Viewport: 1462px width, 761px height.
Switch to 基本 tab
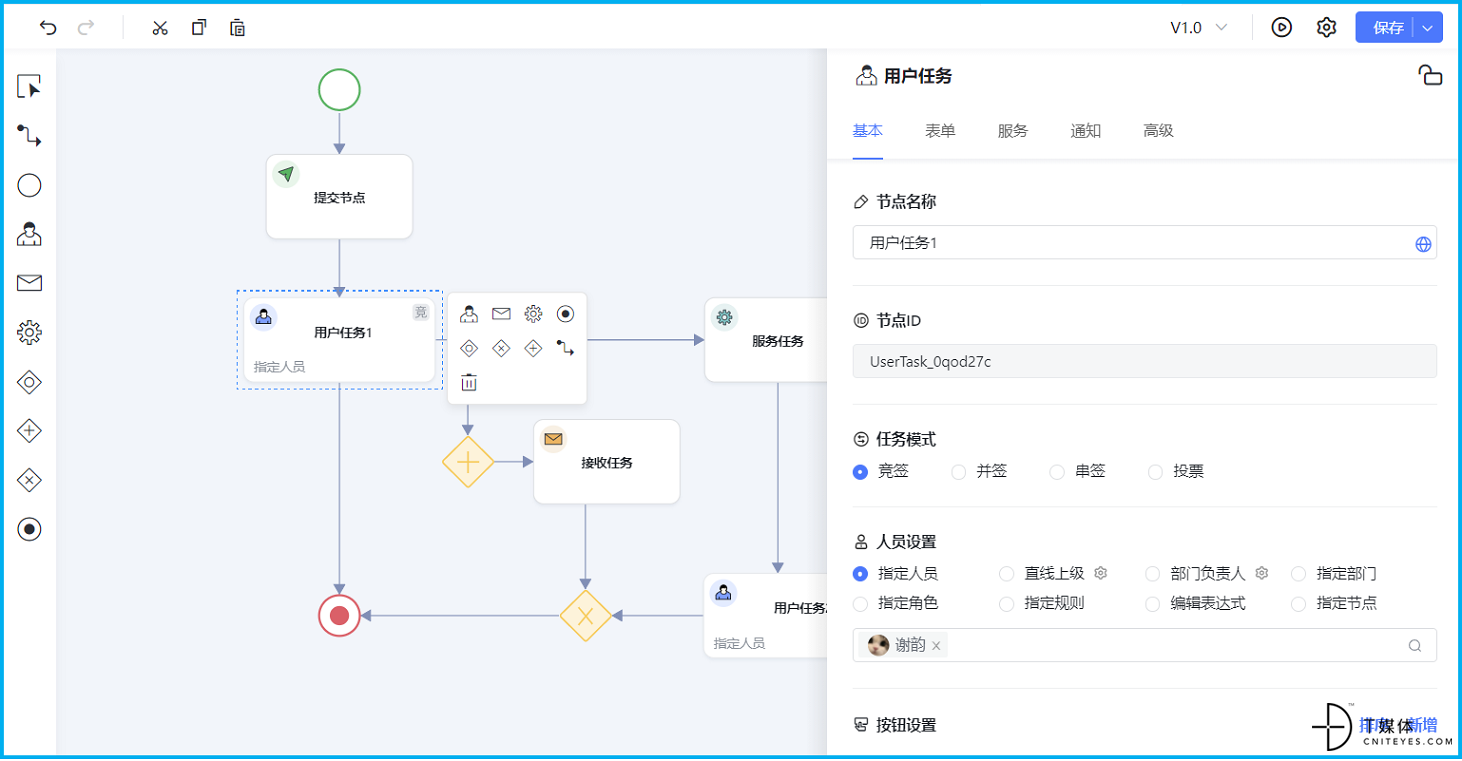(867, 130)
